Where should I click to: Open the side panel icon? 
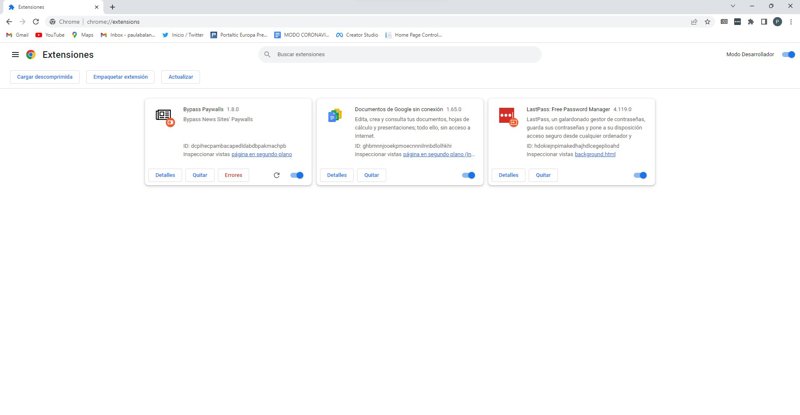click(764, 21)
